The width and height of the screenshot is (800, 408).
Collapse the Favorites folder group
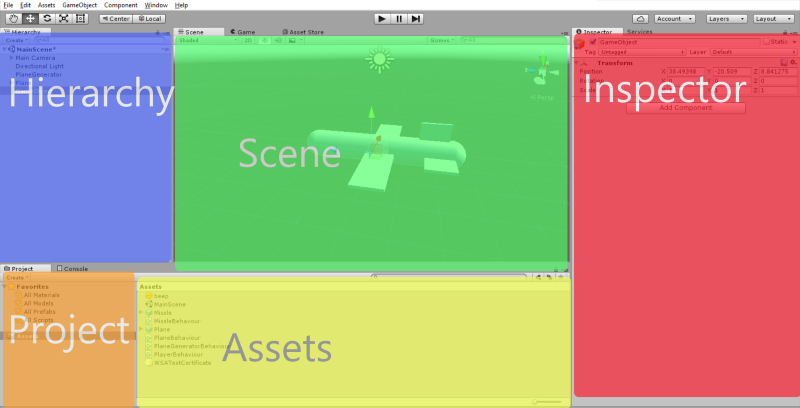[x=5, y=287]
